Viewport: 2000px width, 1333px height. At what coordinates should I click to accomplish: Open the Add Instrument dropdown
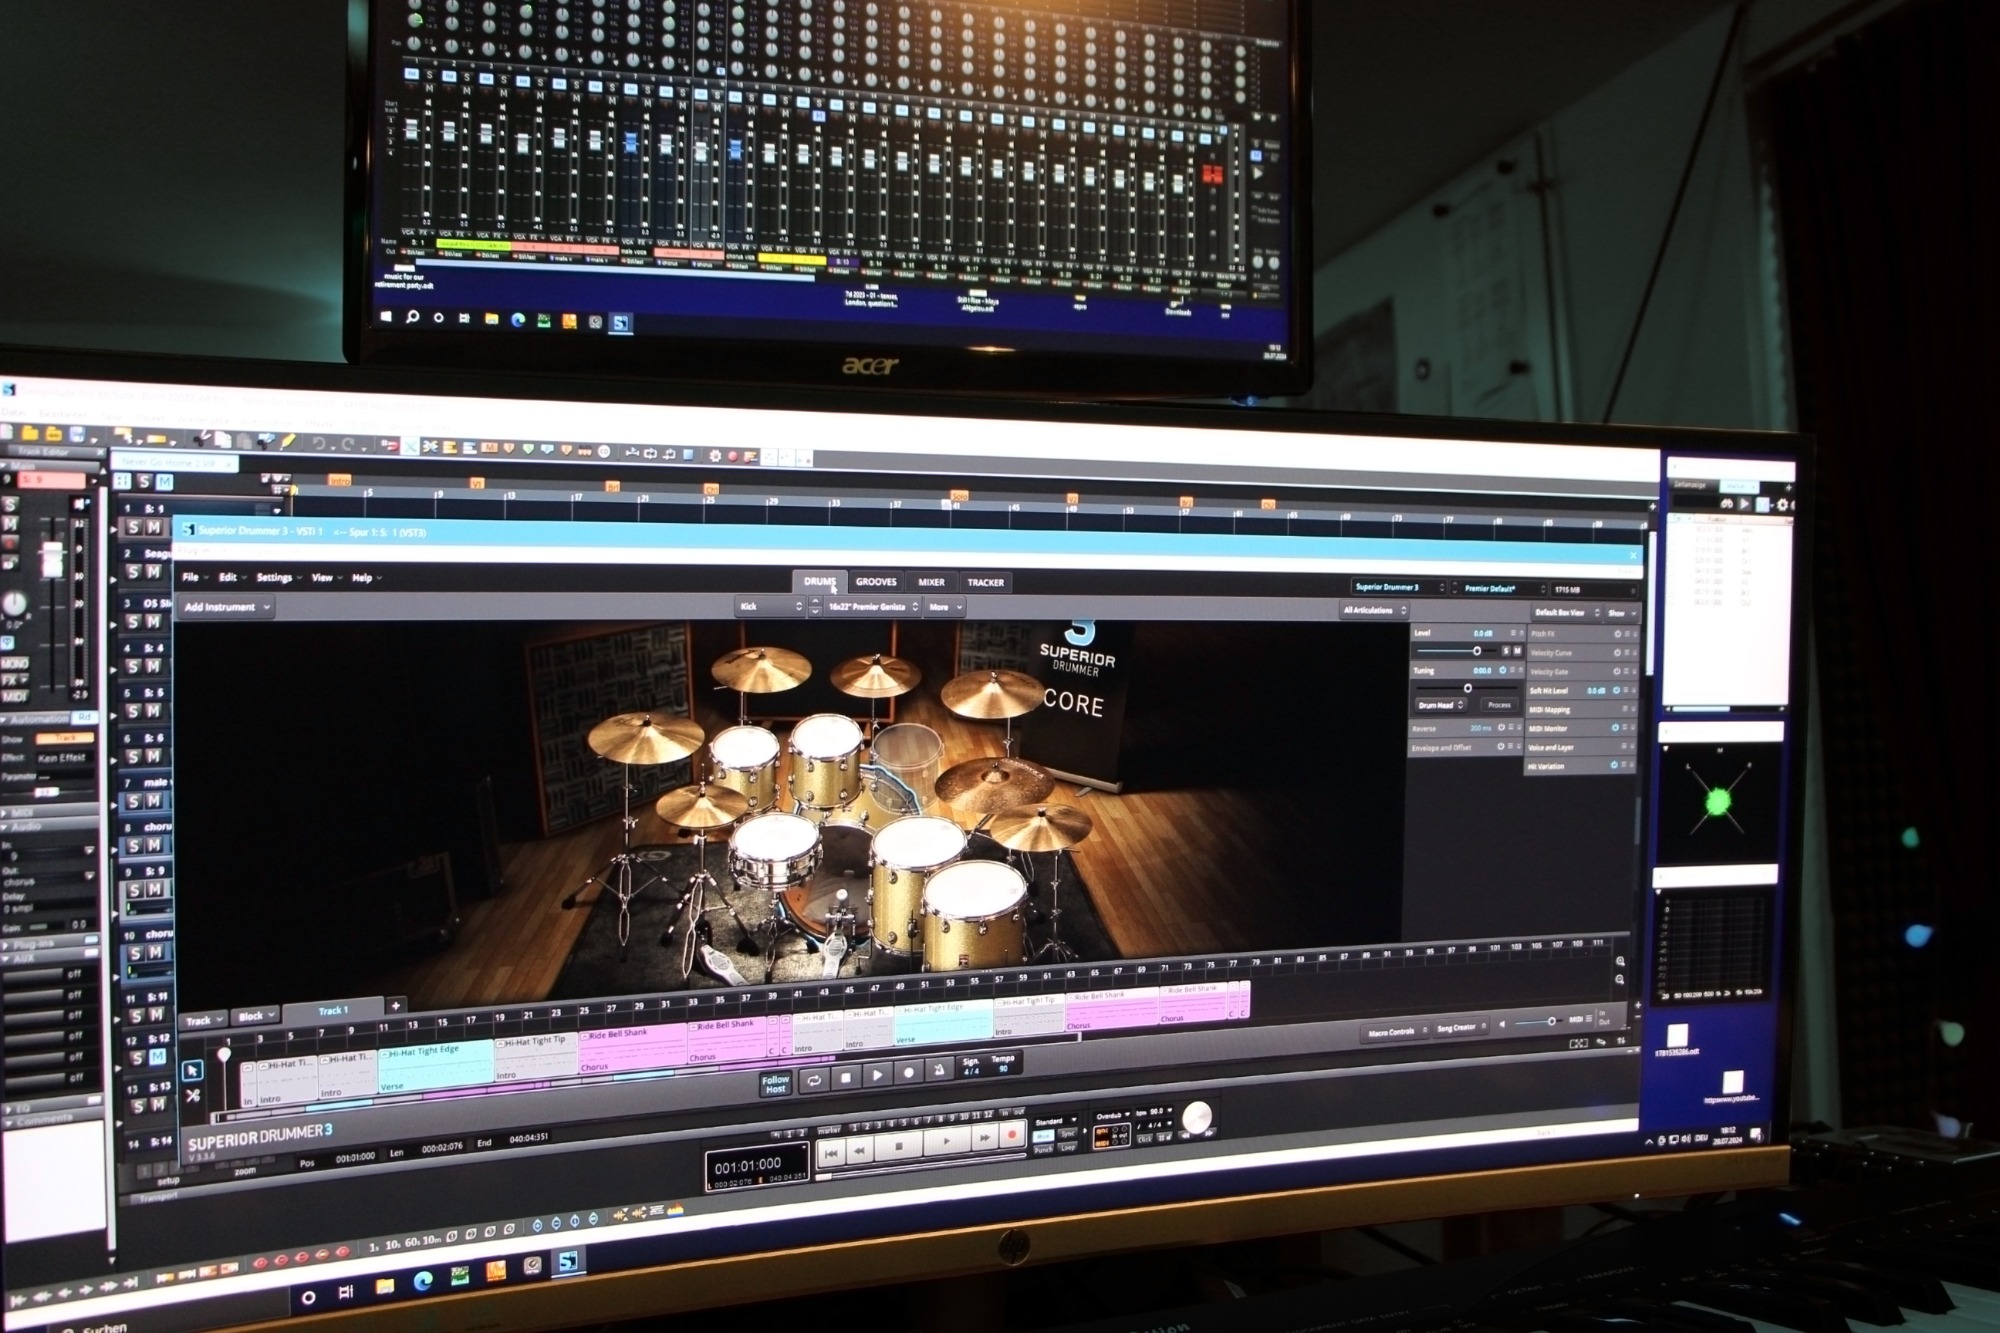[x=227, y=607]
